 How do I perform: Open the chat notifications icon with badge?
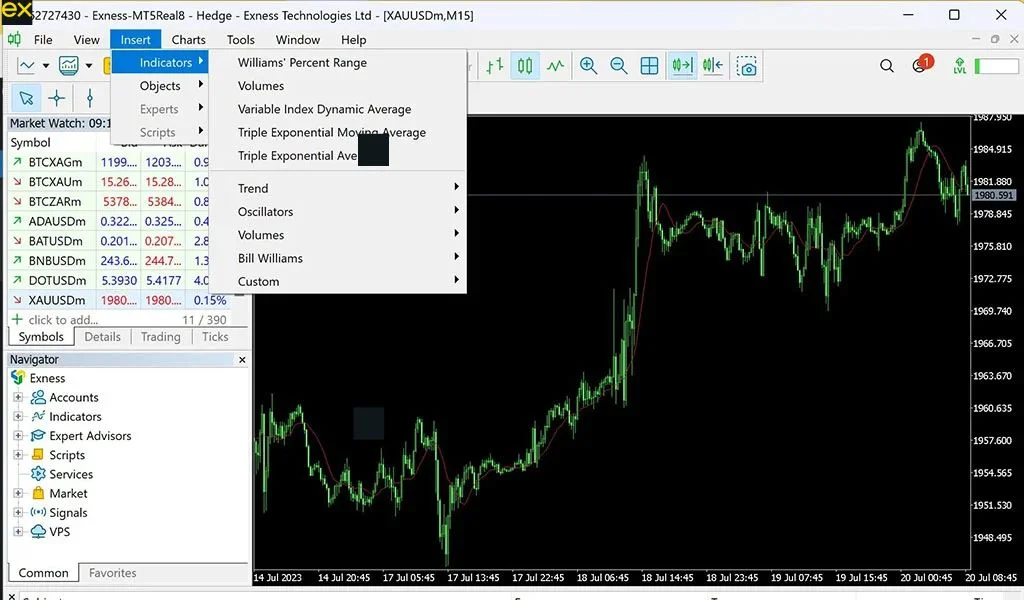920,66
